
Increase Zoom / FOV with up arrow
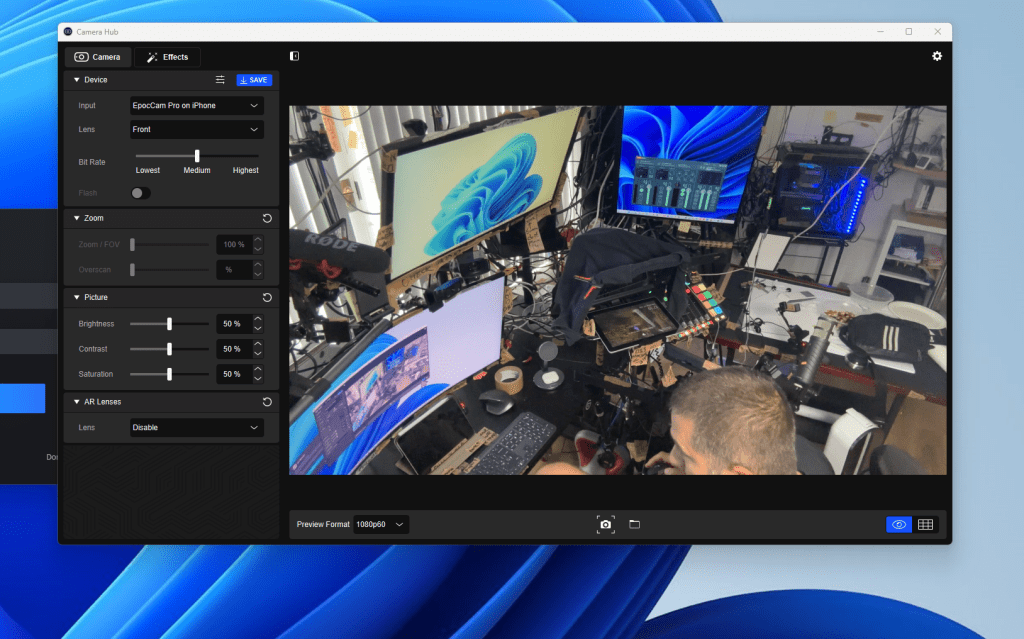tap(258, 240)
